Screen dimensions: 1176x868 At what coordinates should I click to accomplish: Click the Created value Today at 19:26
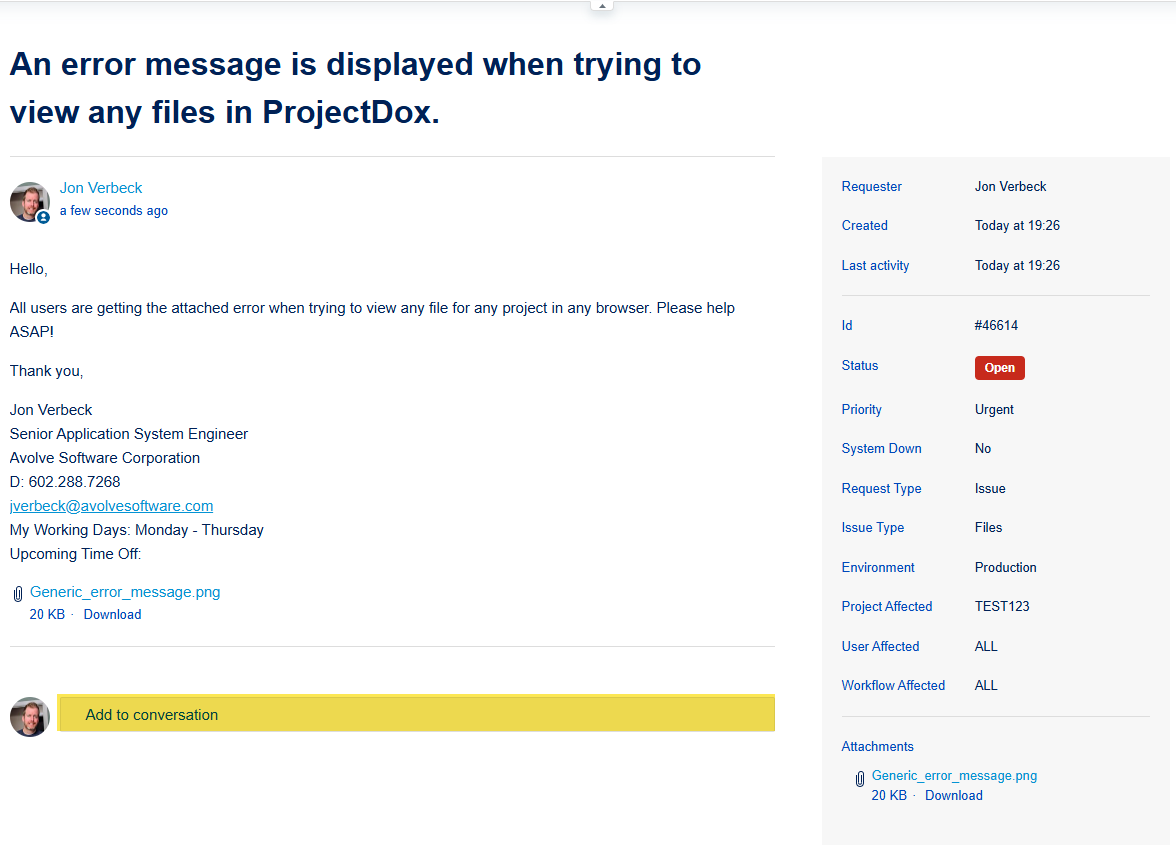point(1017,226)
